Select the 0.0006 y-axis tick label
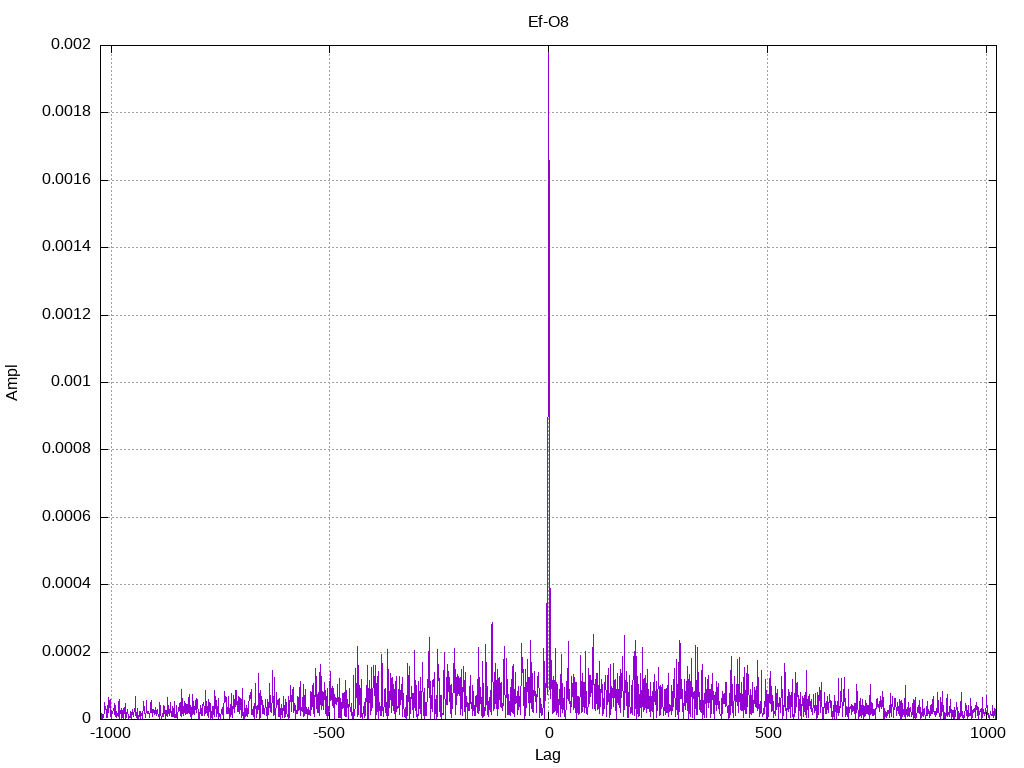Viewport: 1024px width, 768px height. click(66, 517)
